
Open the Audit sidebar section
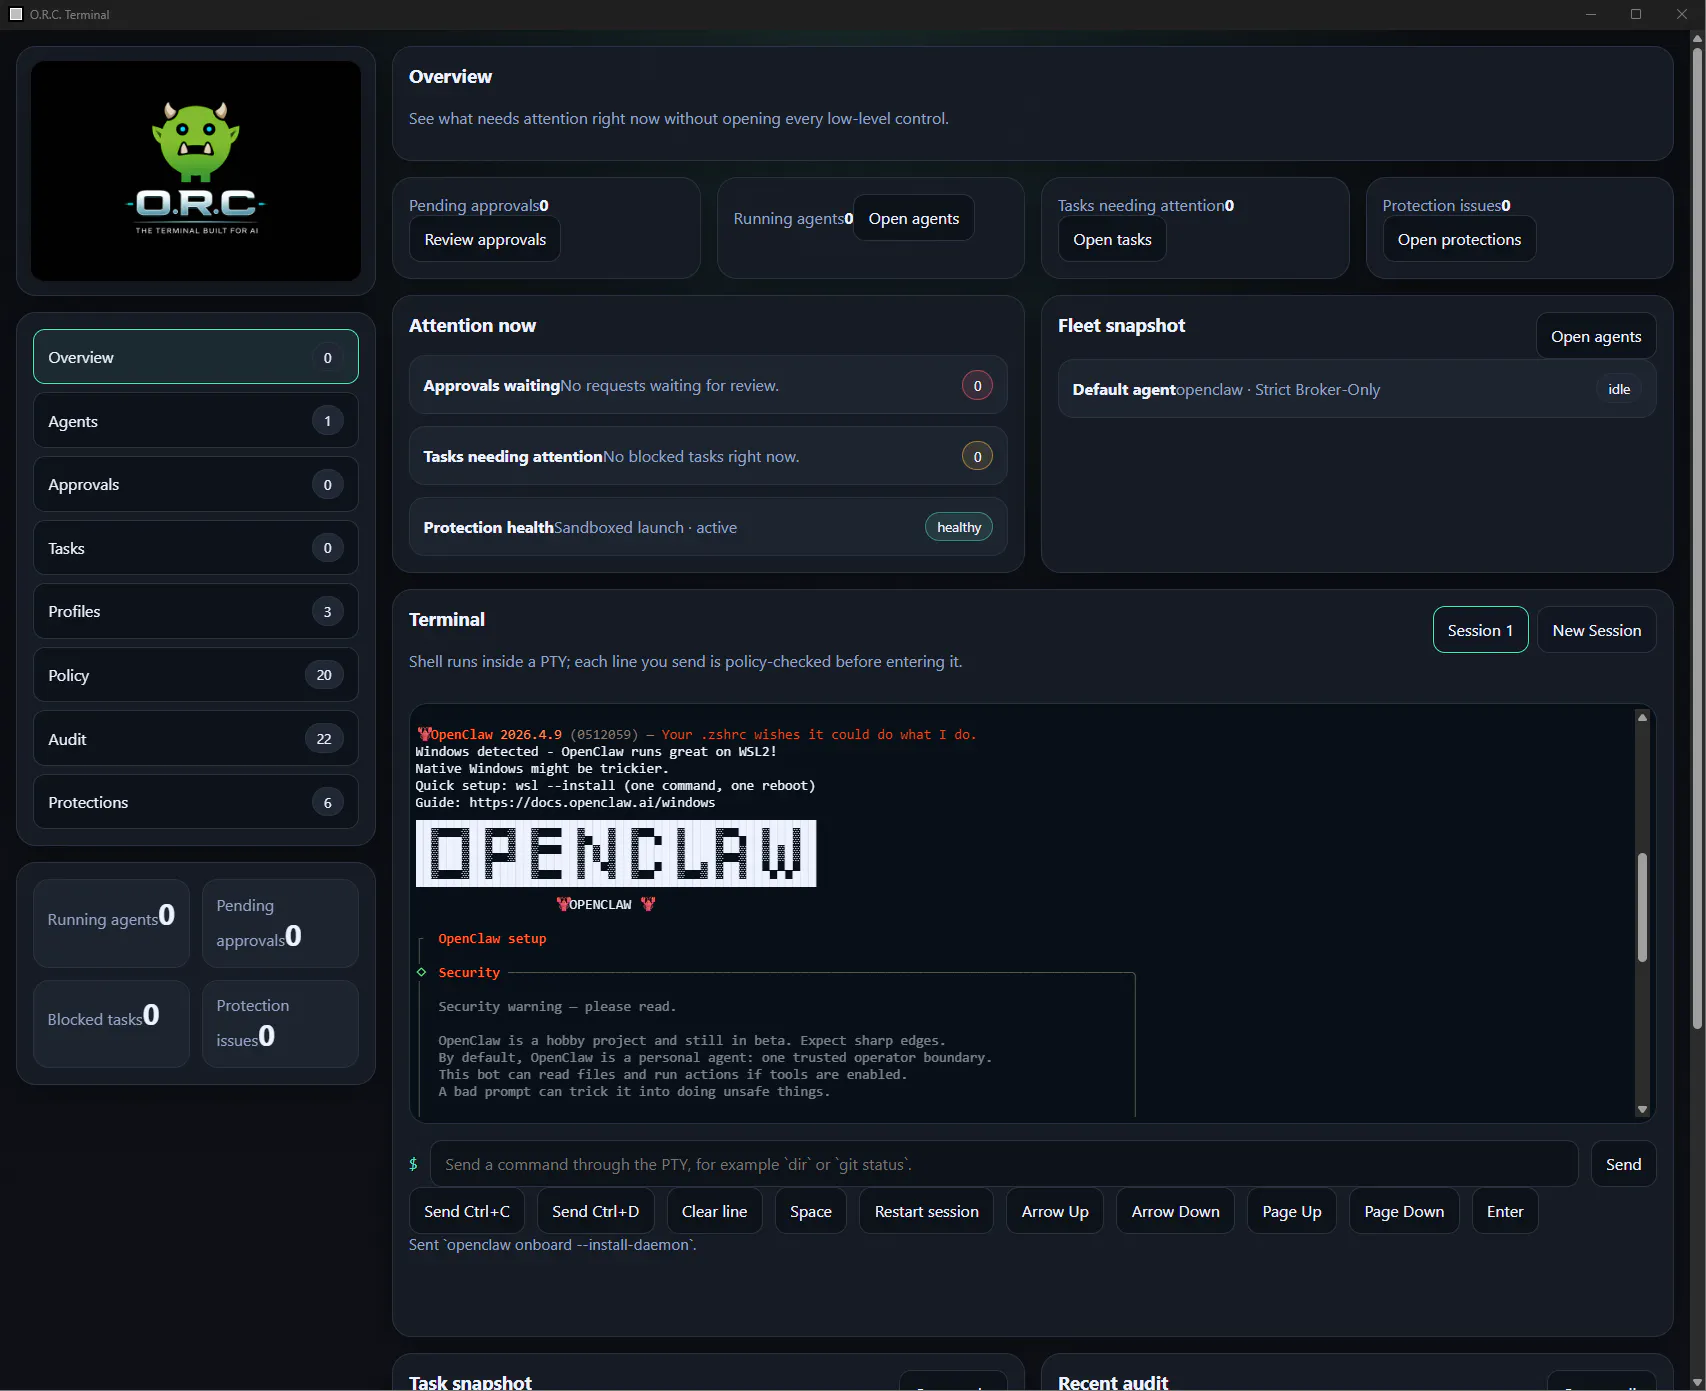click(196, 739)
